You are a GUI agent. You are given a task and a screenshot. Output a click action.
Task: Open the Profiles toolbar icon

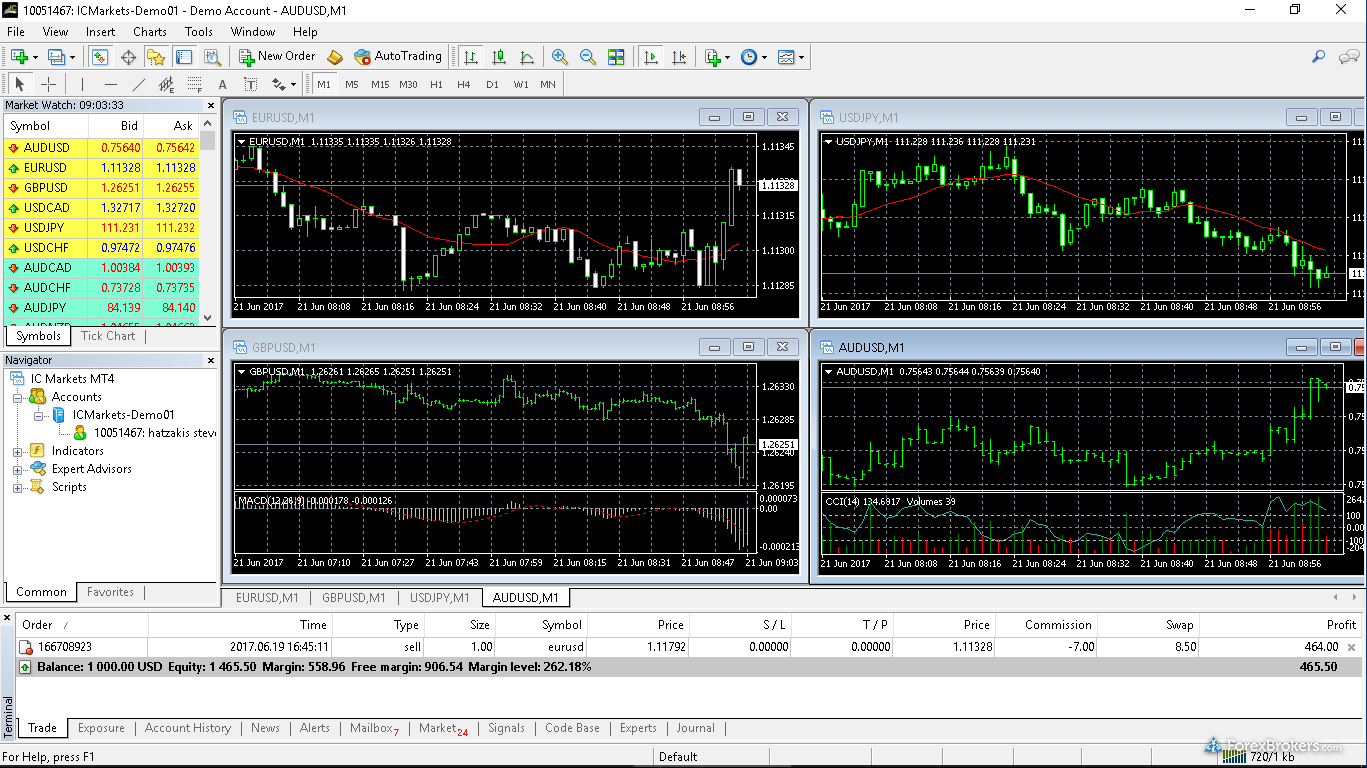pyautogui.click(x=56, y=57)
